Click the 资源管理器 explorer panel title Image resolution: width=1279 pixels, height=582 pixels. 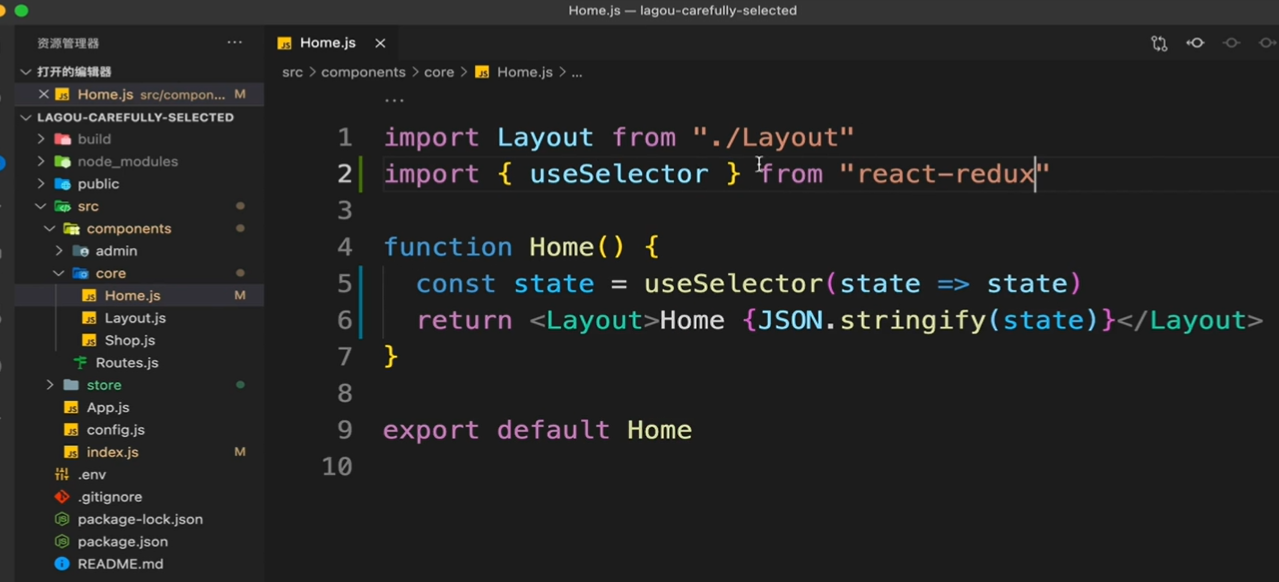[x=68, y=43]
